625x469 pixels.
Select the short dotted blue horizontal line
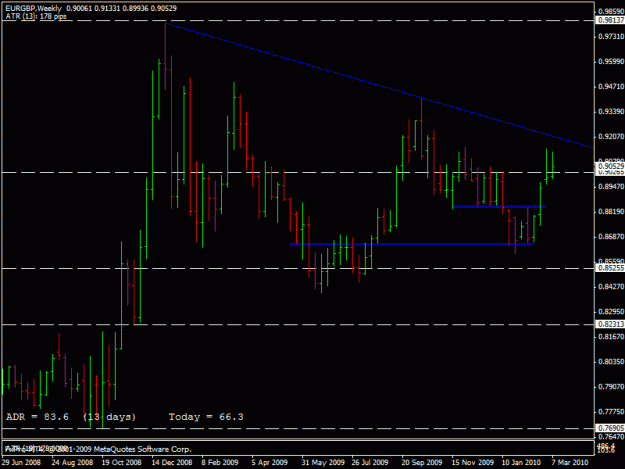(499, 206)
